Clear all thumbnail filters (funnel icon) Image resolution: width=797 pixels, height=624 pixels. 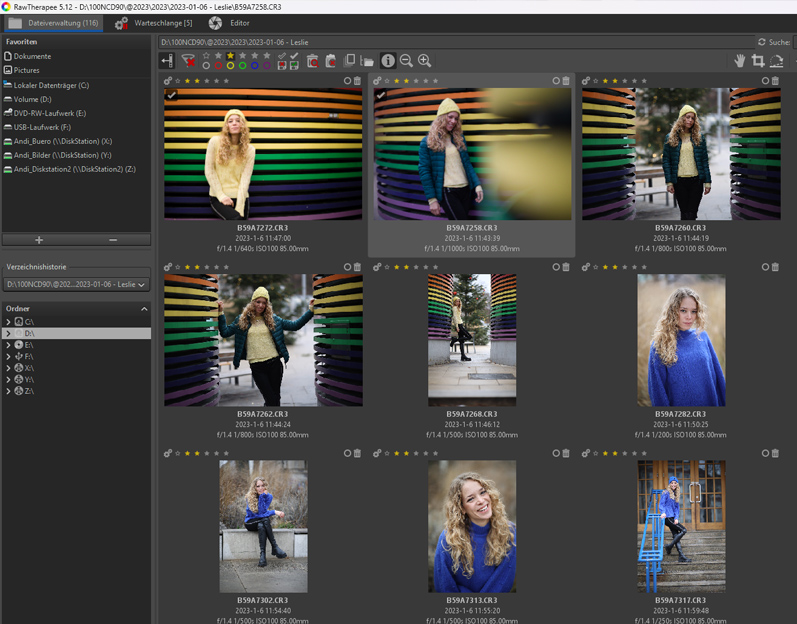[x=188, y=61]
